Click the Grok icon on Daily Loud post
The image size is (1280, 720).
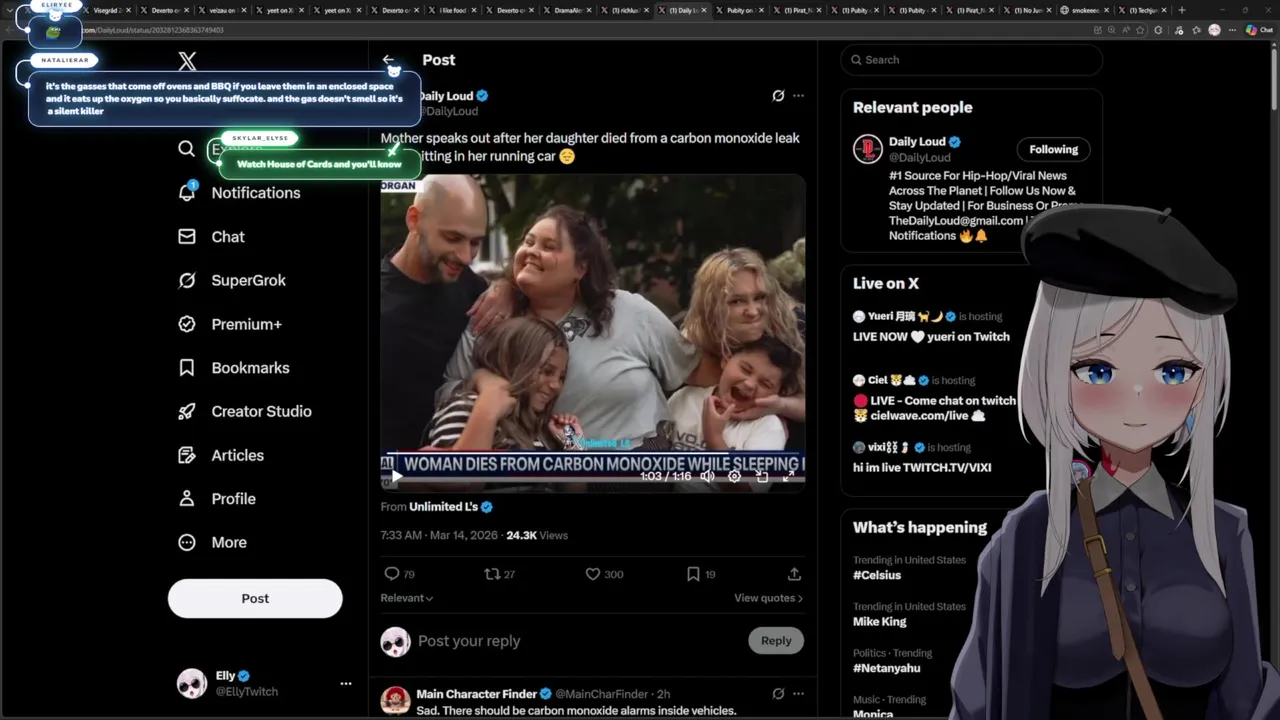click(x=778, y=96)
